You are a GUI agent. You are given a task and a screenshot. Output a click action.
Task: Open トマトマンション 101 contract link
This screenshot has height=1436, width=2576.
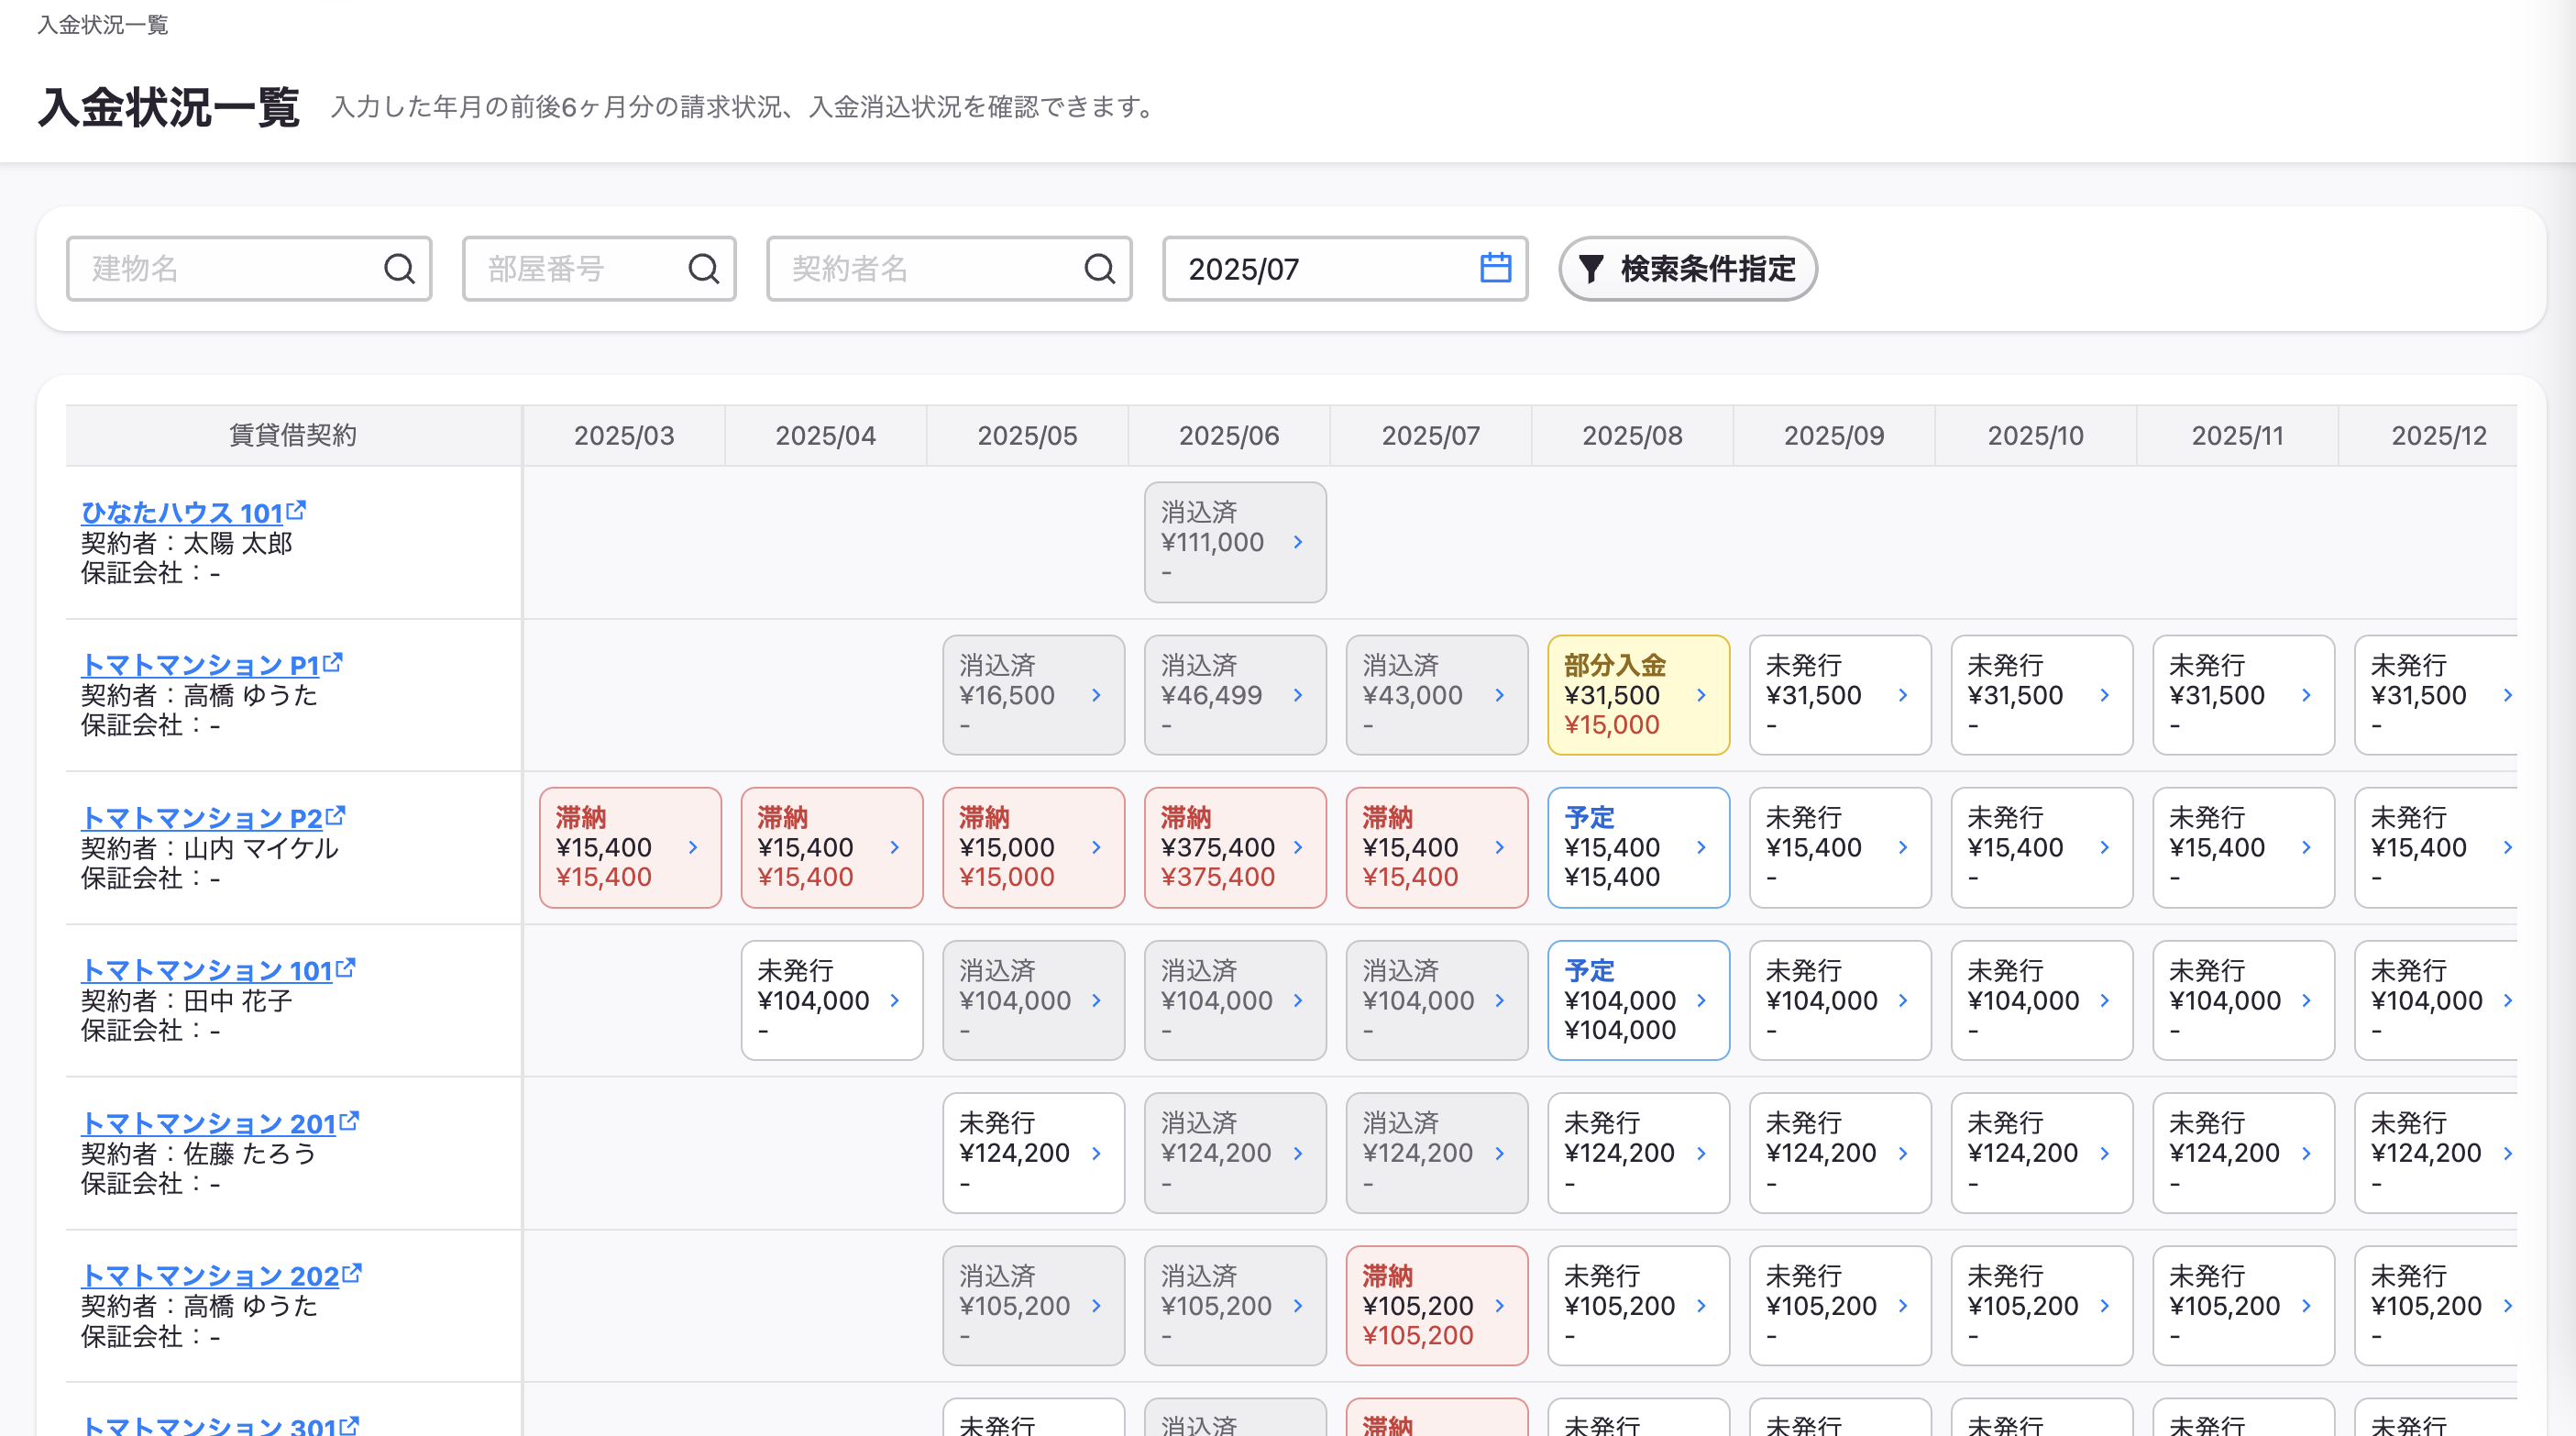(207, 971)
